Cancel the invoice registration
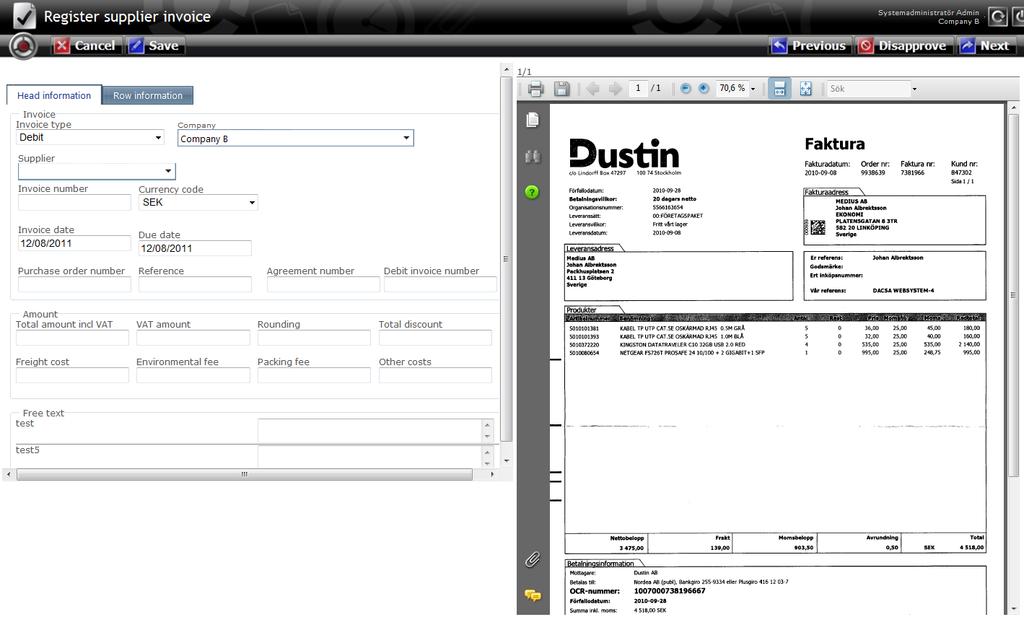The height and width of the screenshot is (630, 1024). pos(86,46)
